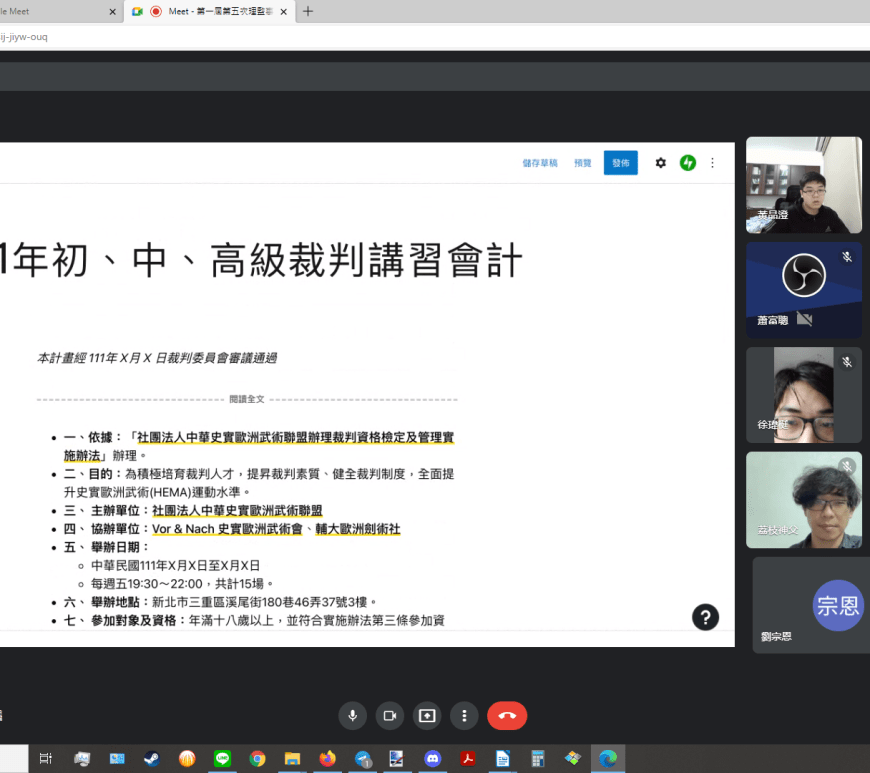Open Steam from the taskbar
870x773 pixels.
(x=151, y=759)
